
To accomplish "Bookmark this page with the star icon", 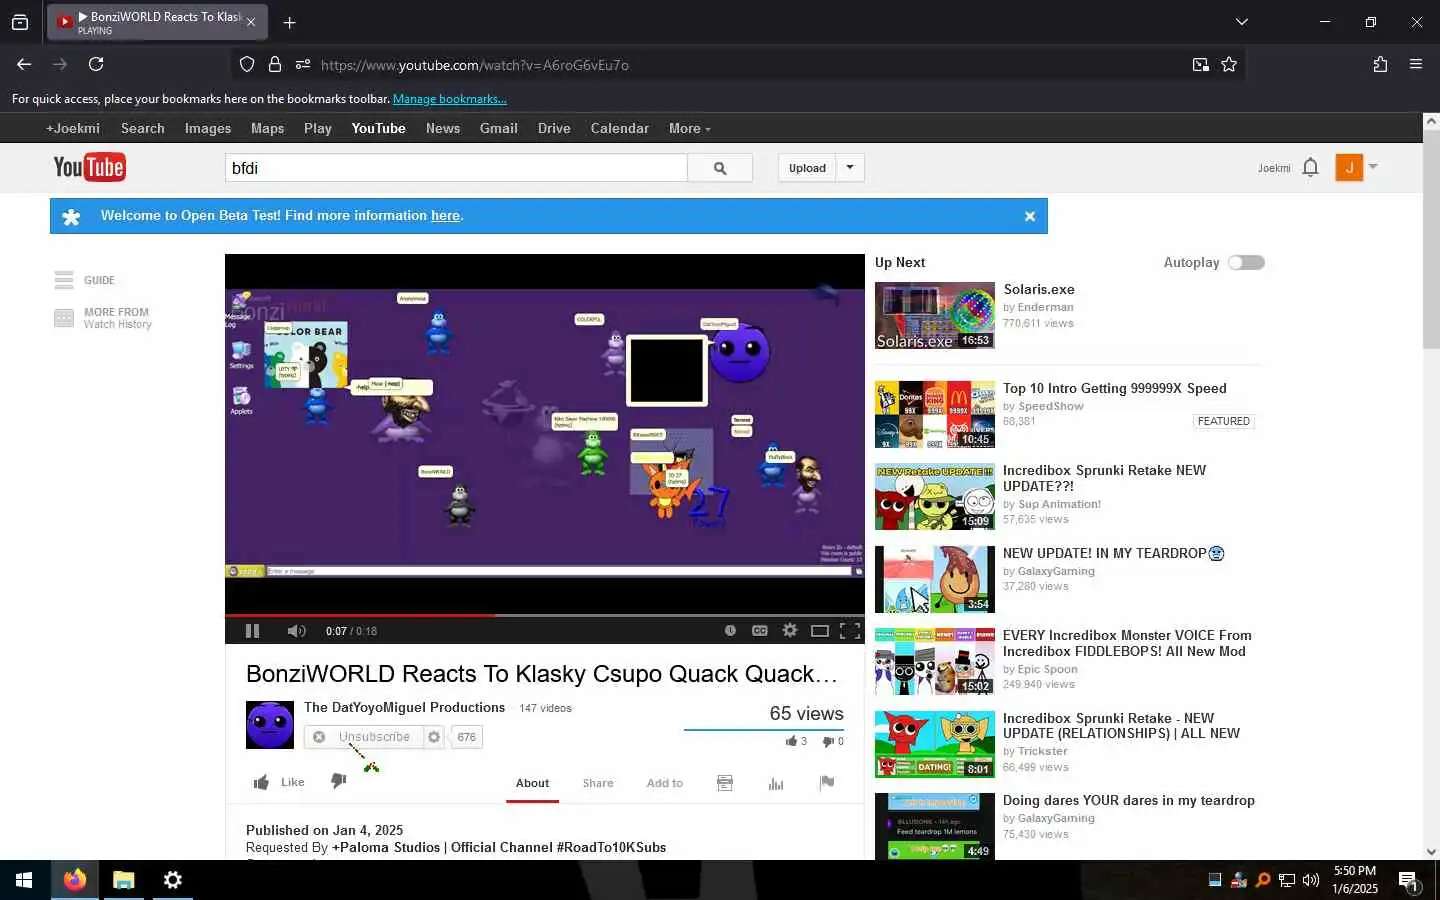I will point(1229,65).
